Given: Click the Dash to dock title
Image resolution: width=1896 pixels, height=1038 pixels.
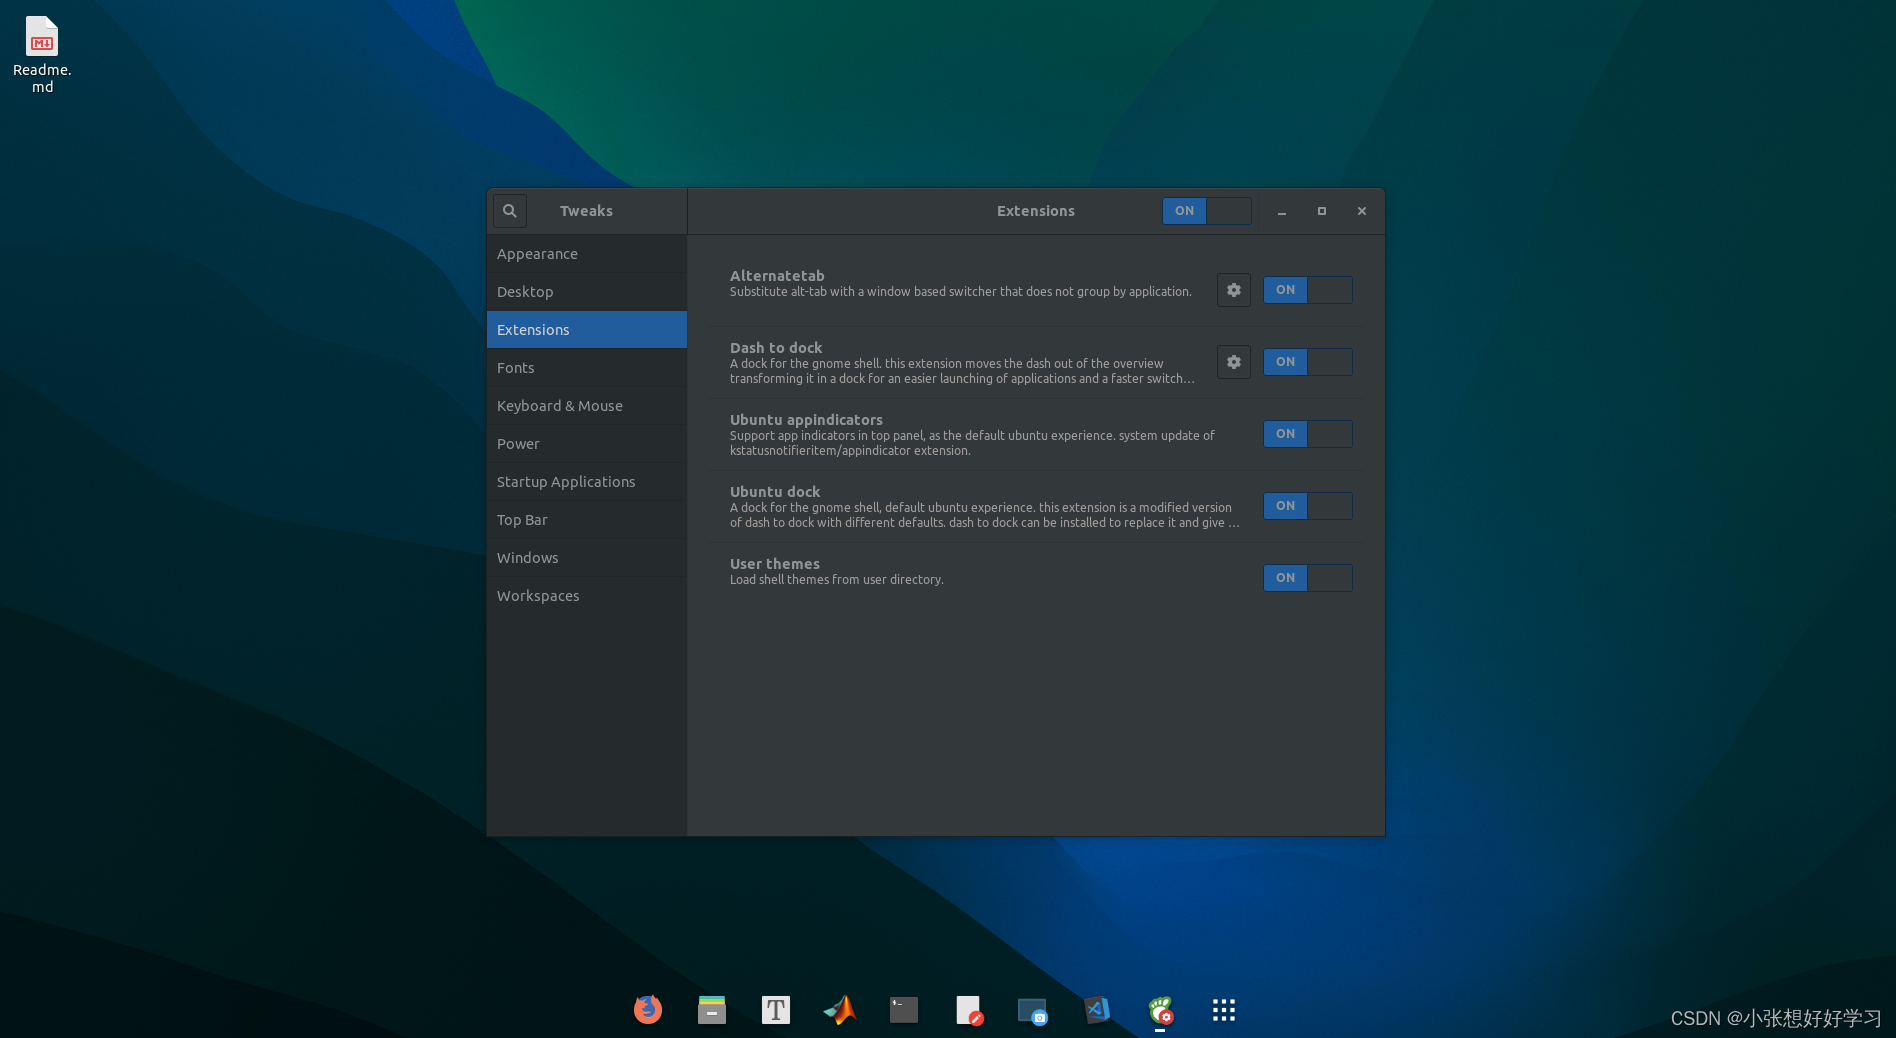Looking at the screenshot, I should pyautogui.click(x=776, y=348).
